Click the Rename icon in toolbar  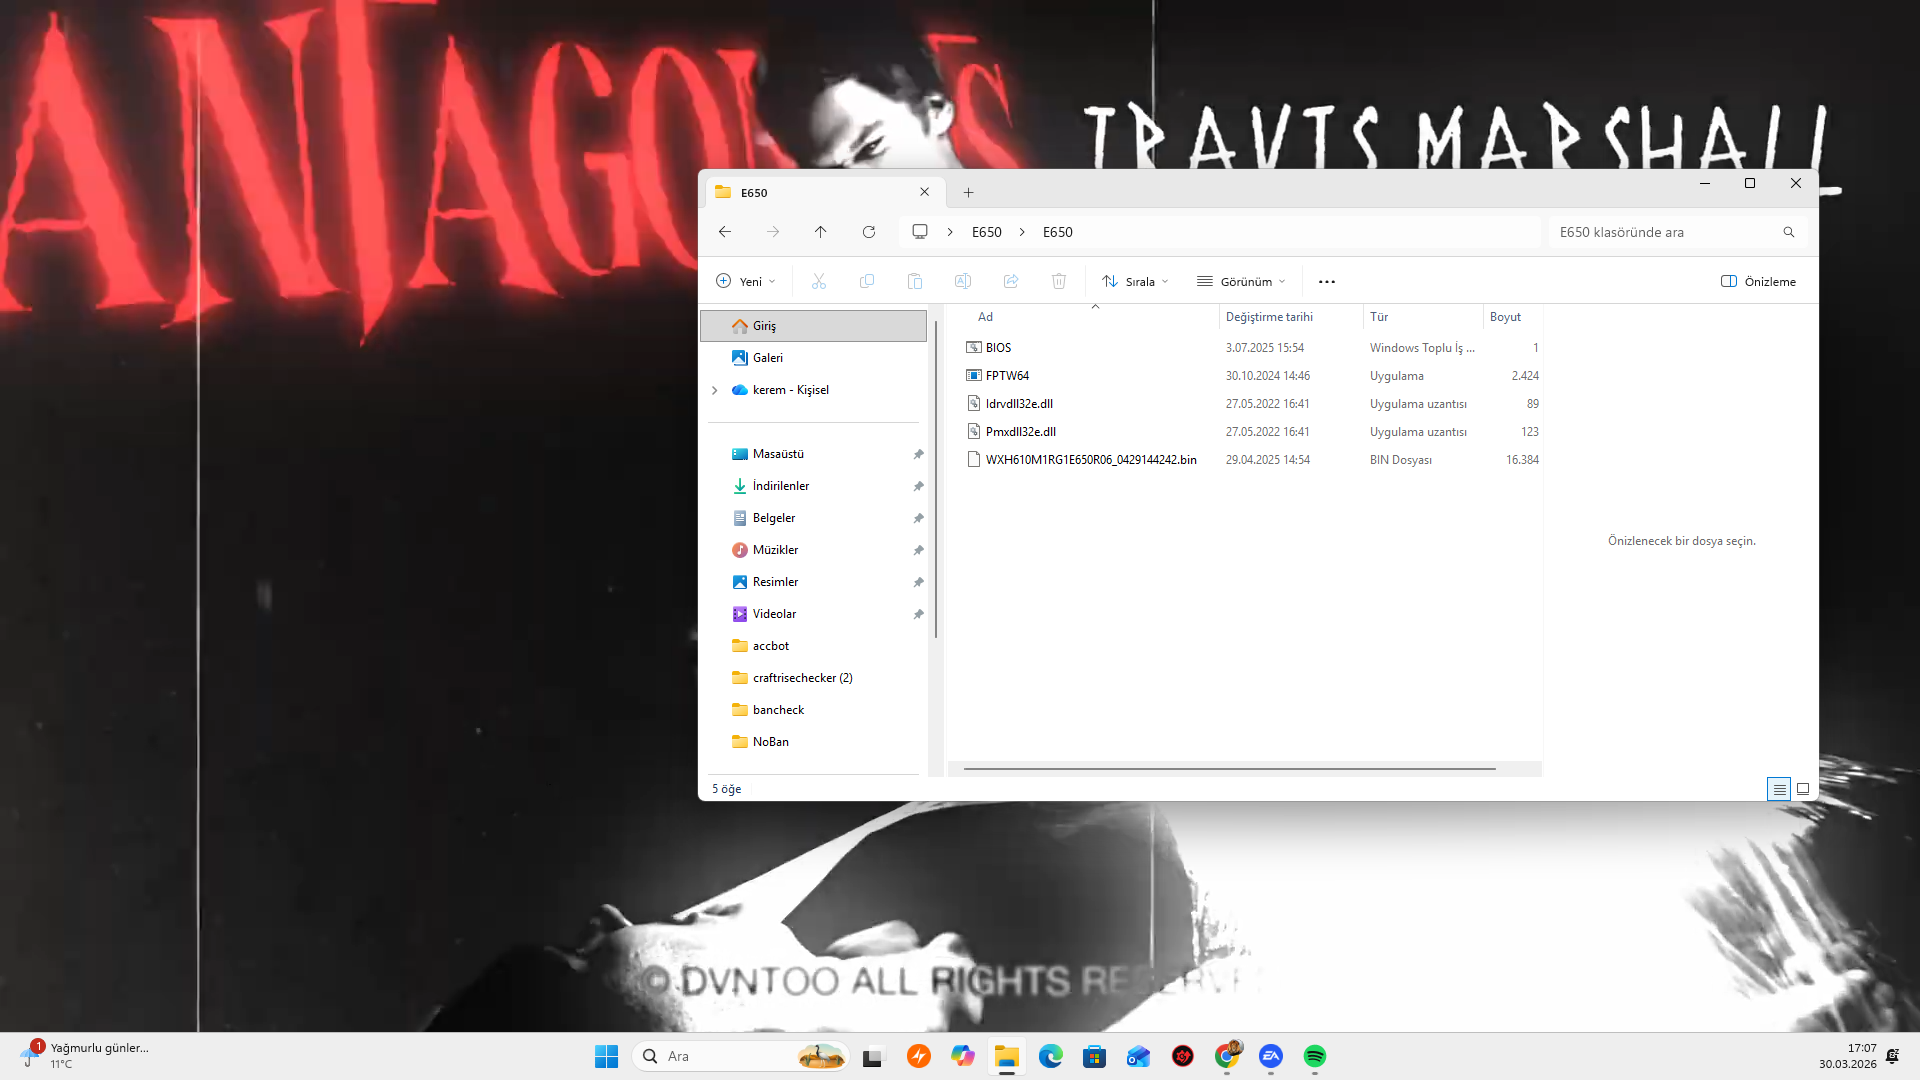pos(963,282)
